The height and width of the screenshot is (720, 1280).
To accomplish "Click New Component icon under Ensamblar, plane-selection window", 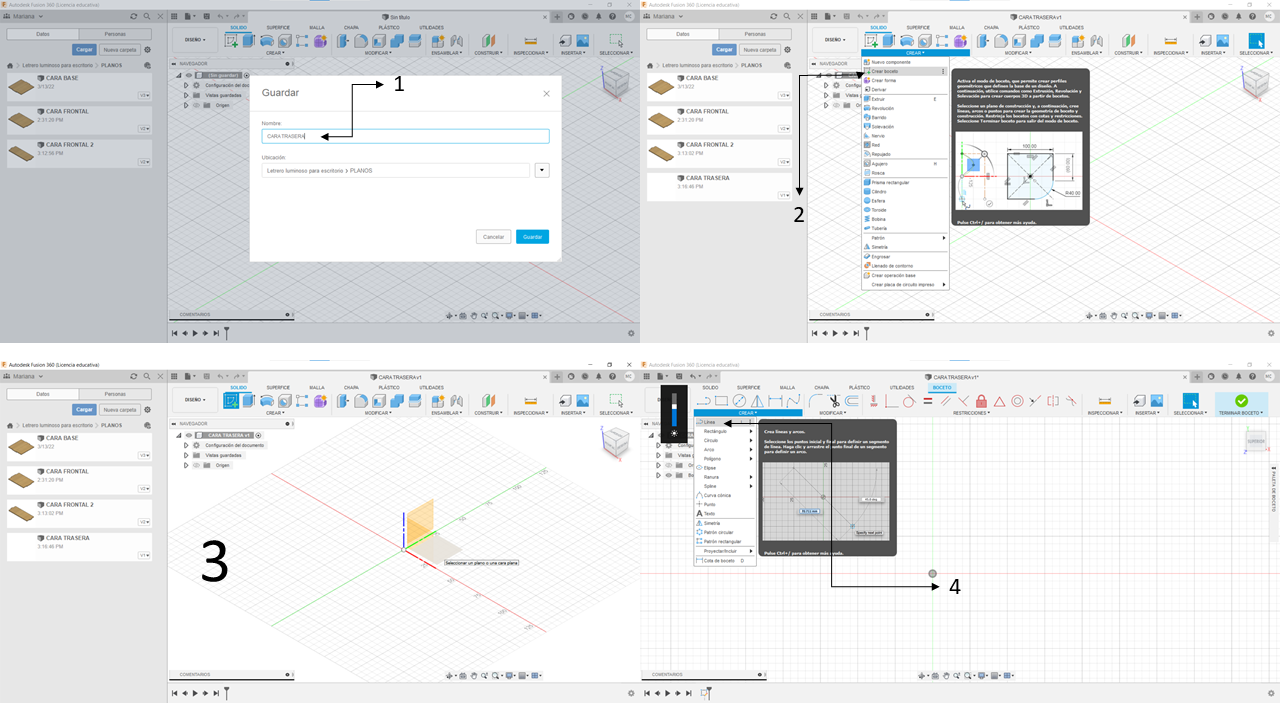I will click(x=436, y=400).
